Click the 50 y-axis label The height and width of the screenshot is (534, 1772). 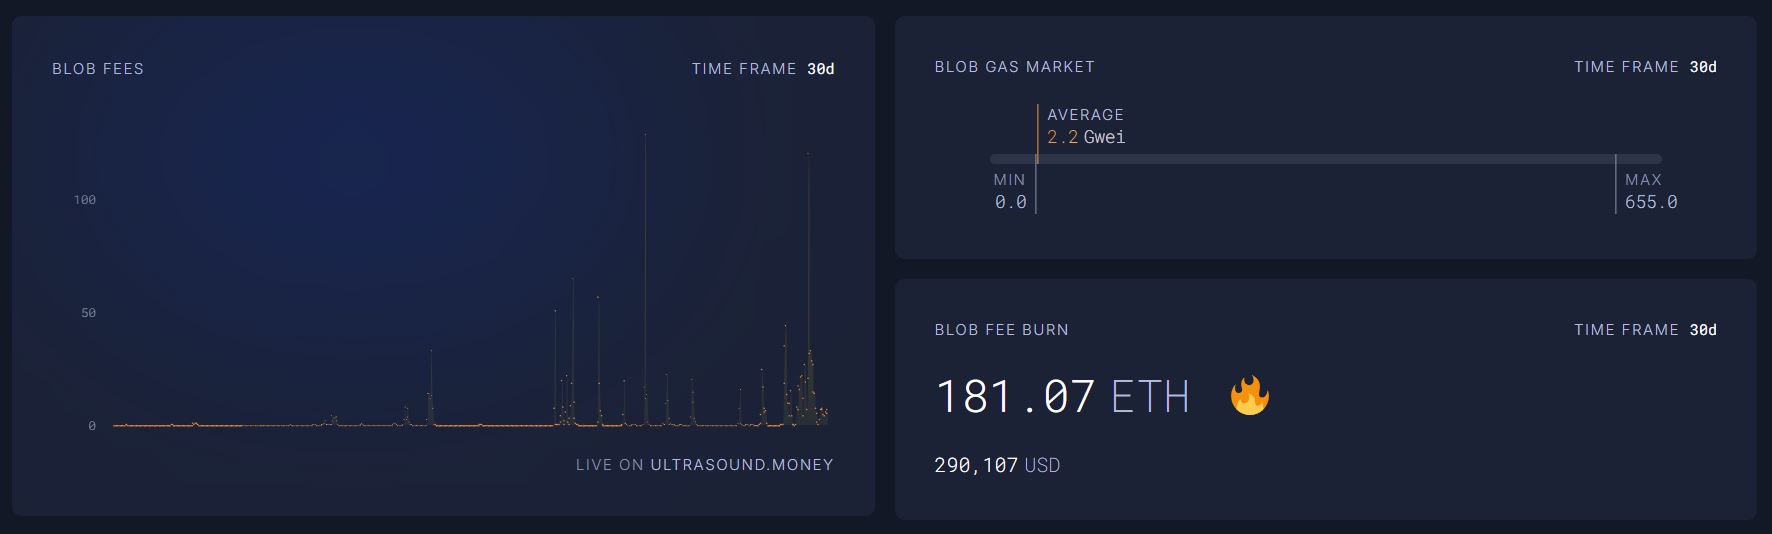click(88, 313)
